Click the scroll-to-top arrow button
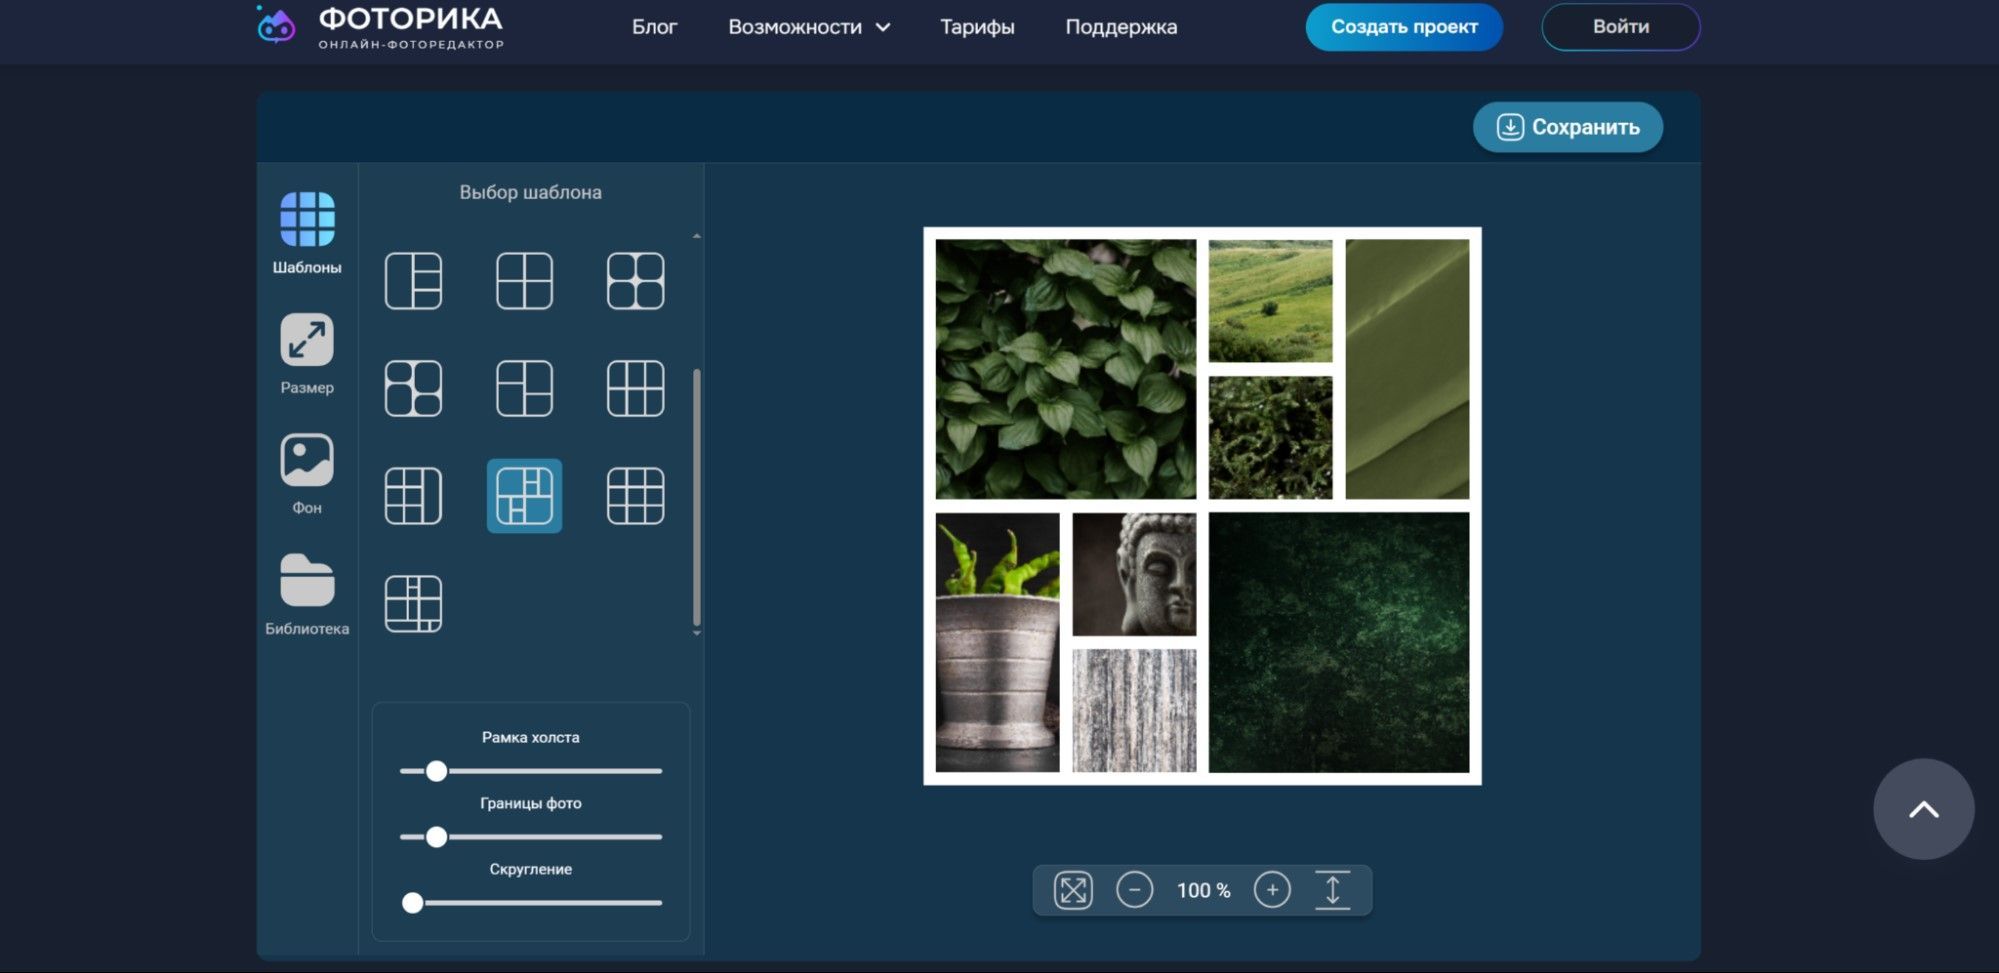 tap(1923, 809)
